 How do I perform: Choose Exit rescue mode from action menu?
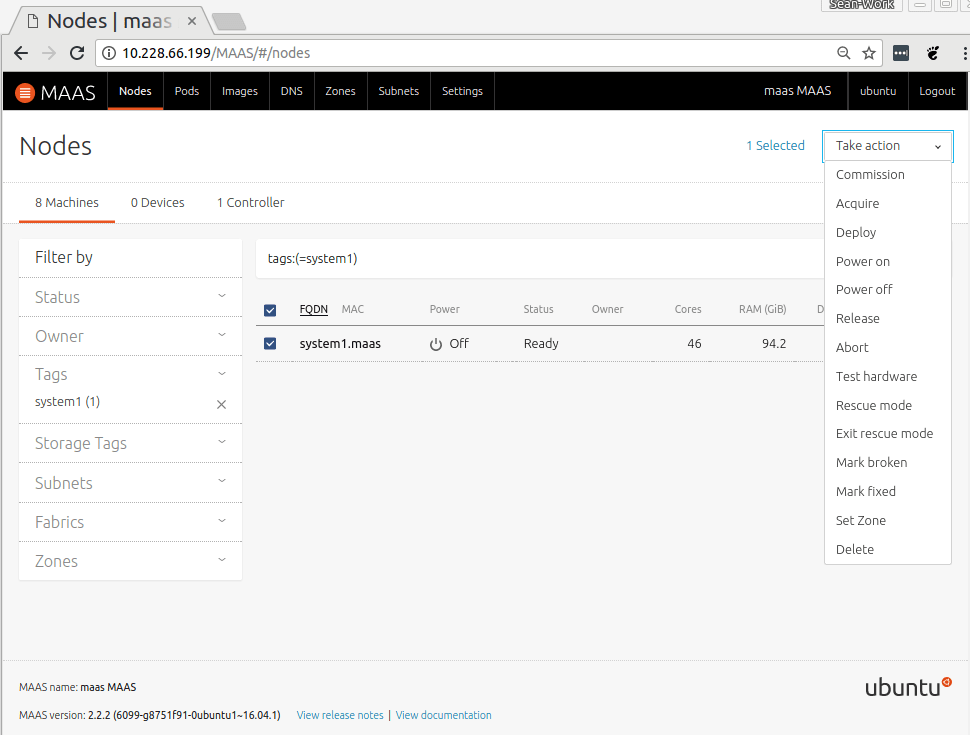tap(888, 434)
